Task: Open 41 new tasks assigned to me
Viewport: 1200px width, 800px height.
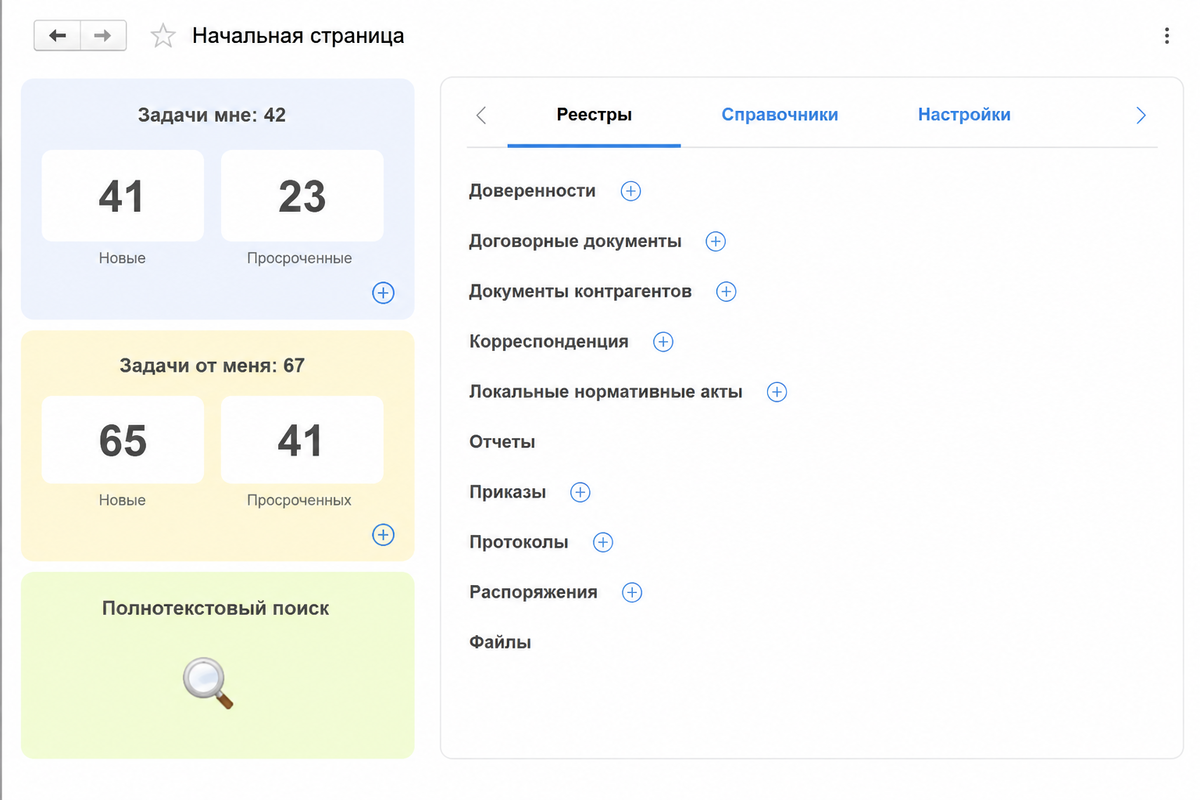Action: pyautogui.click(x=122, y=196)
